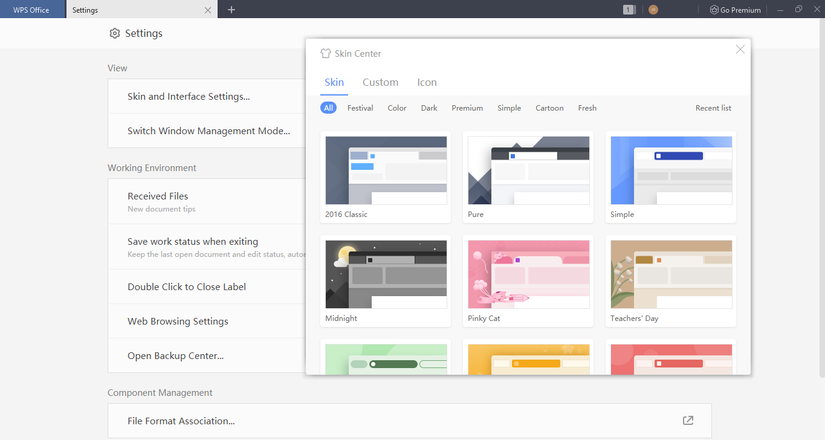The width and height of the screenshot is (825, 440).
Task: Click the Component Management heading
Action: pos(160,393)
